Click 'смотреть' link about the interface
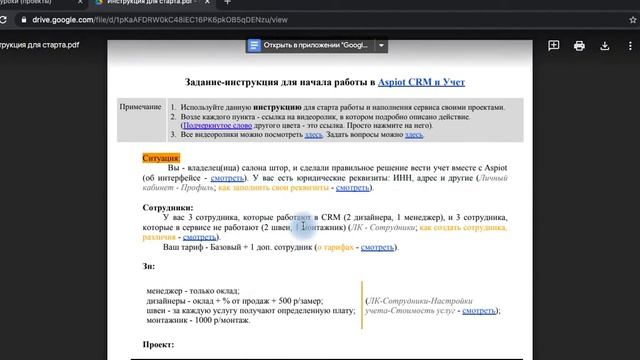The width and height of the screenshot is (640, 360). (227, 178)
